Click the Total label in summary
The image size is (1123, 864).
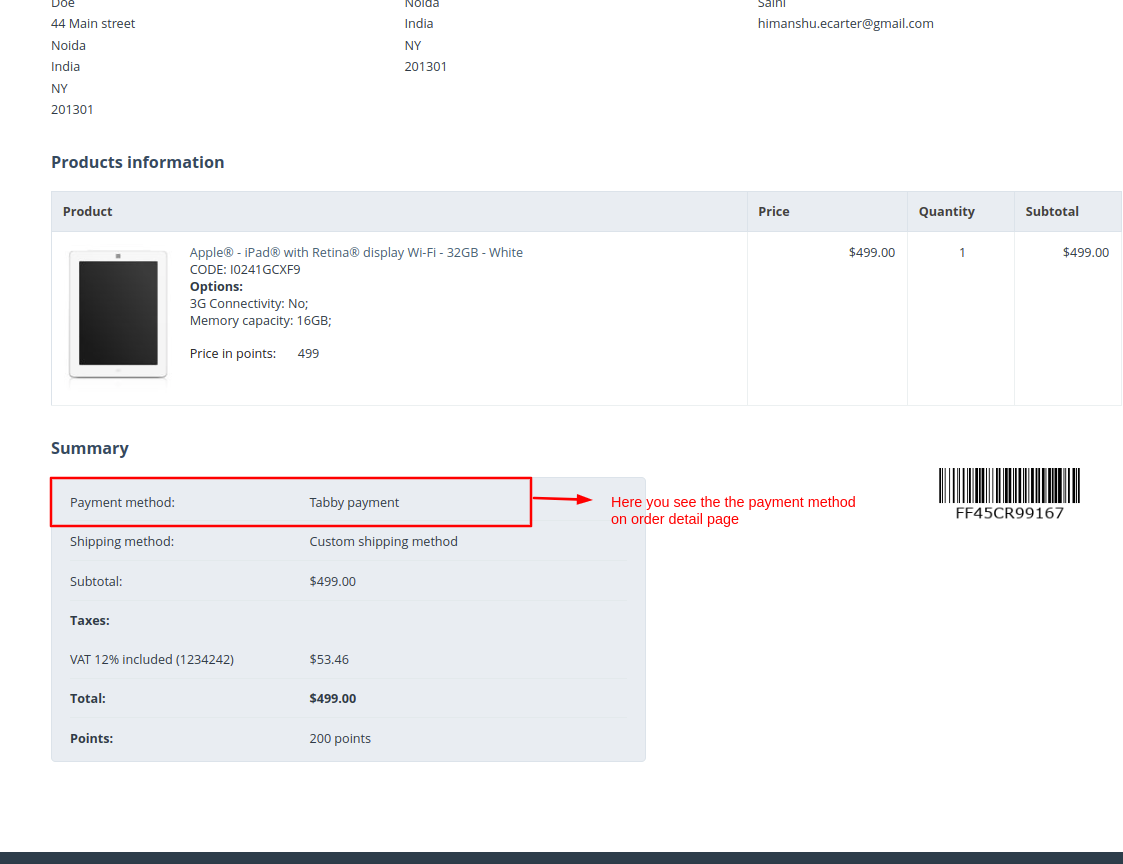pos(87,699)
